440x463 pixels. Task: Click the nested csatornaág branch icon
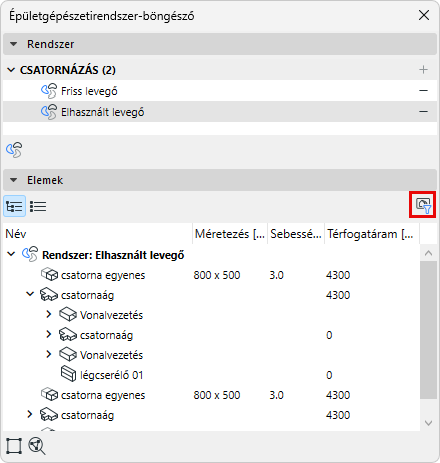pos(68,335)
